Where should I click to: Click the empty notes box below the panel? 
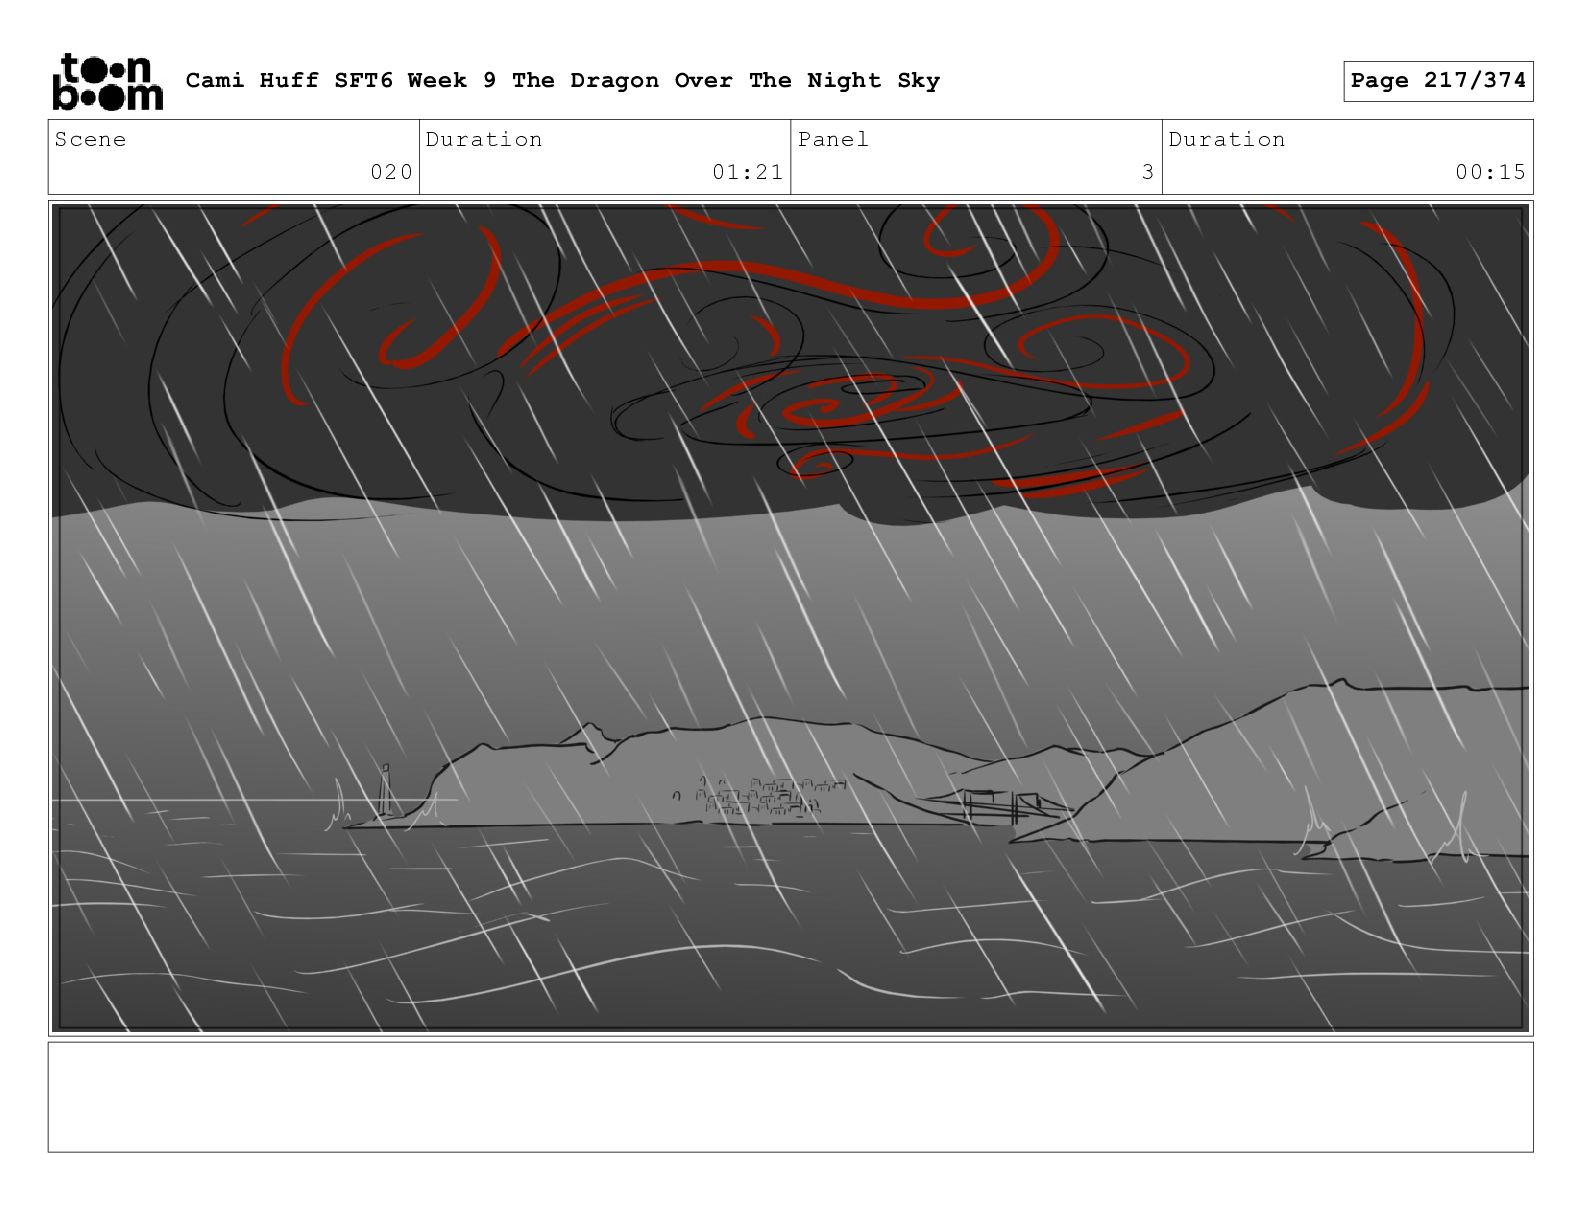790,1097
